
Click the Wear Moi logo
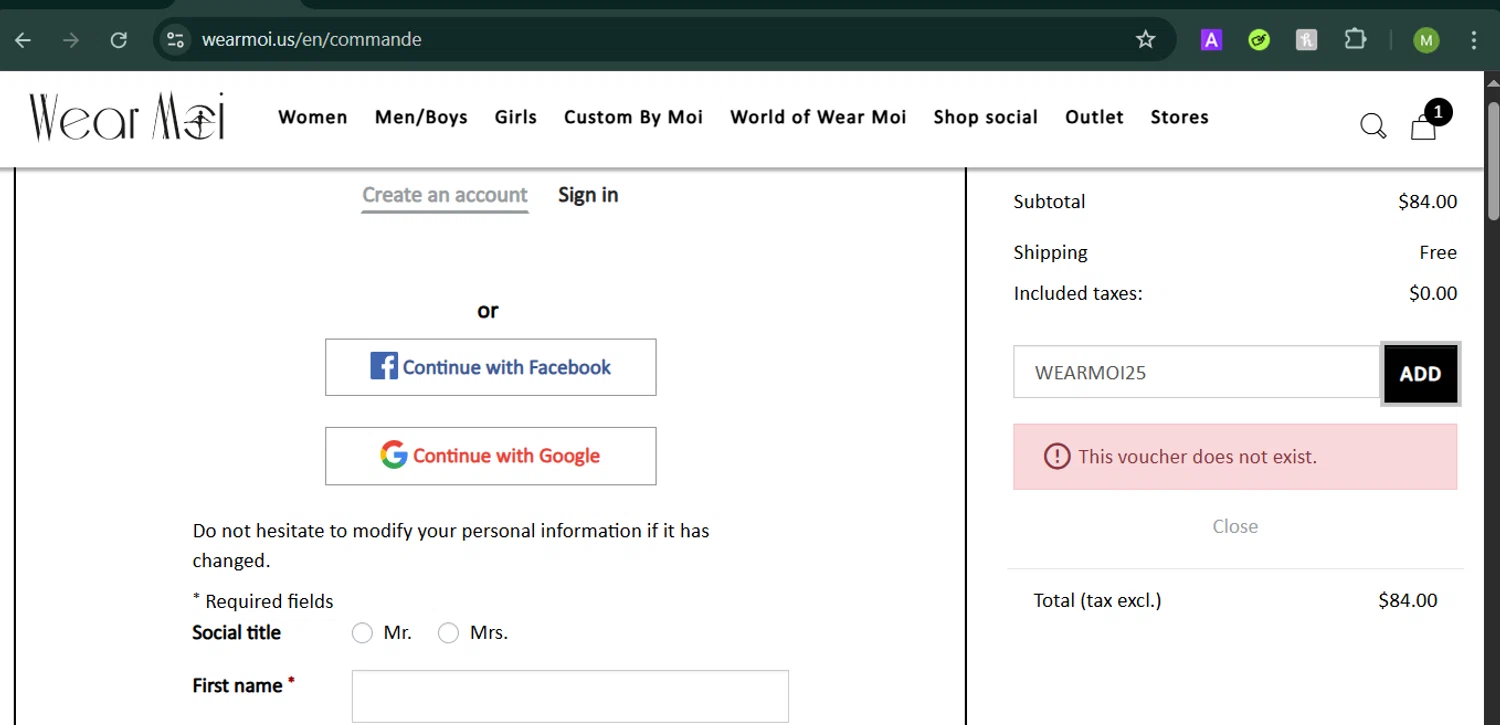pos(127,117)
